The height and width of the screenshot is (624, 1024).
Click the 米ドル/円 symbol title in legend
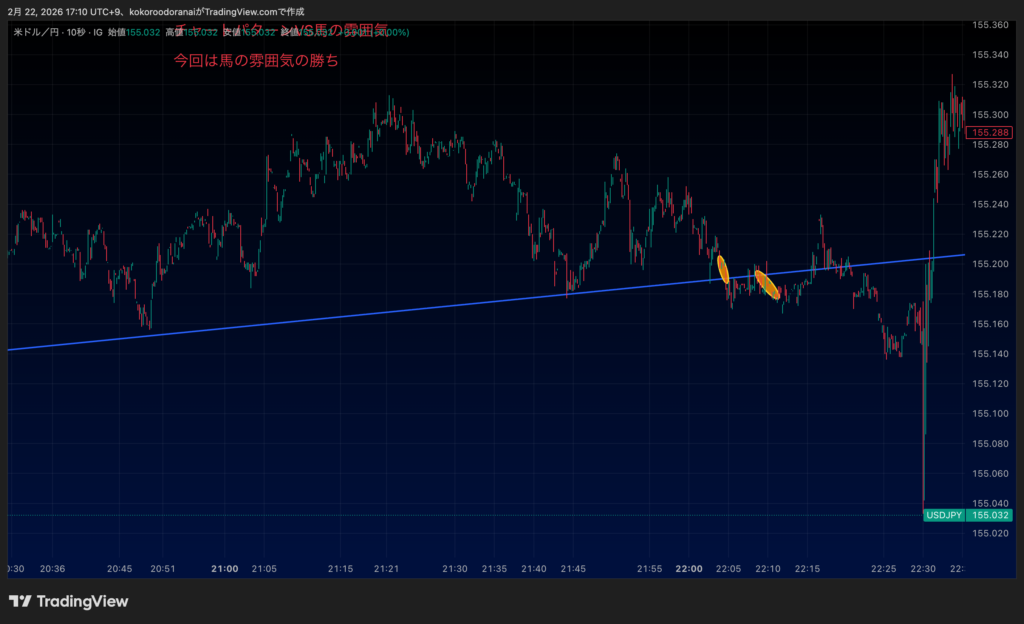pyautogui.click(x=40, y=33)
